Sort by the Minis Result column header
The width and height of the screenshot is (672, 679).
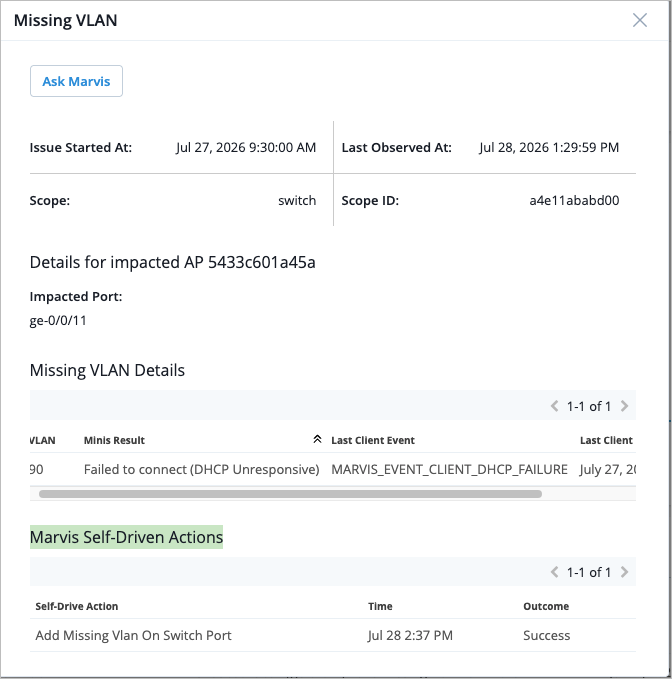(x=114, y=440)
